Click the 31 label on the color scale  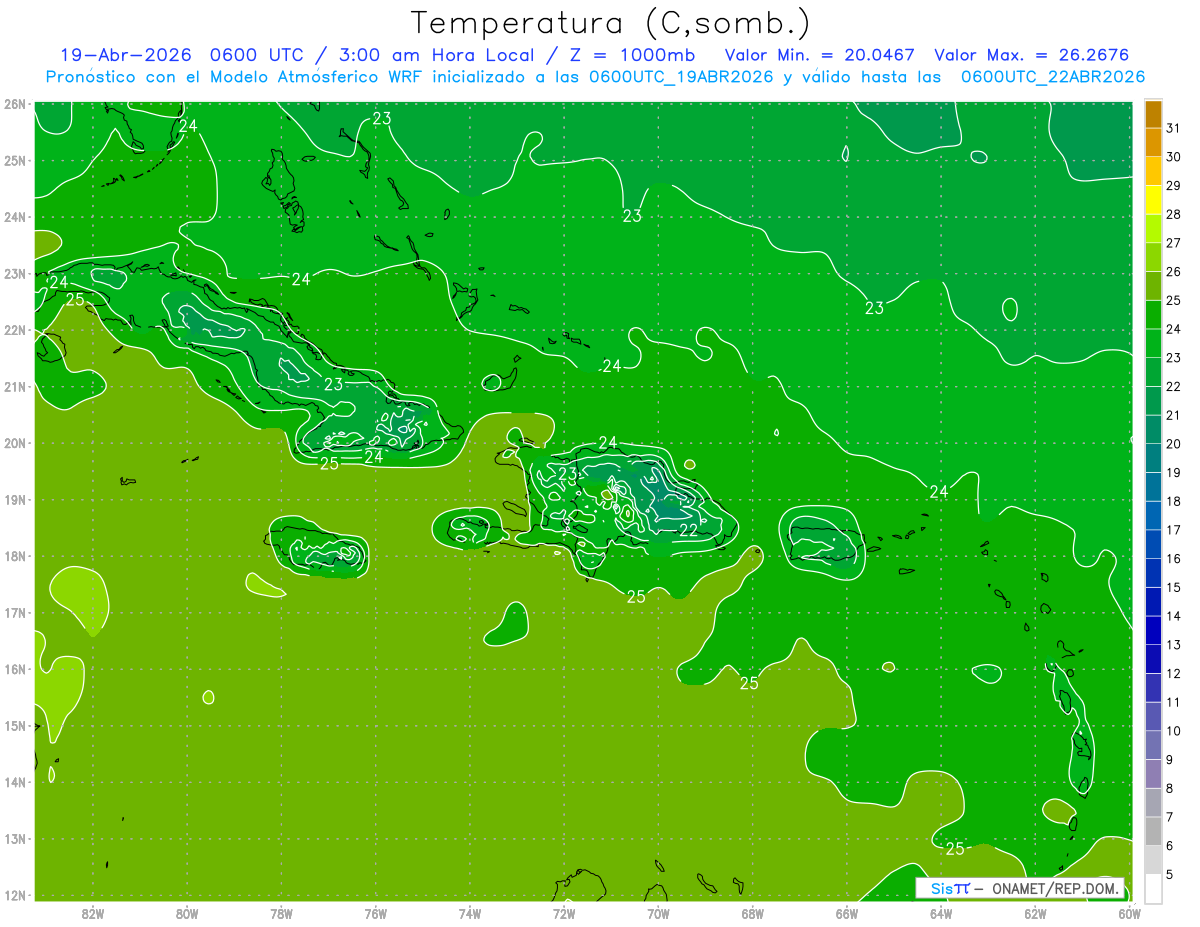tap(1174, 128)
